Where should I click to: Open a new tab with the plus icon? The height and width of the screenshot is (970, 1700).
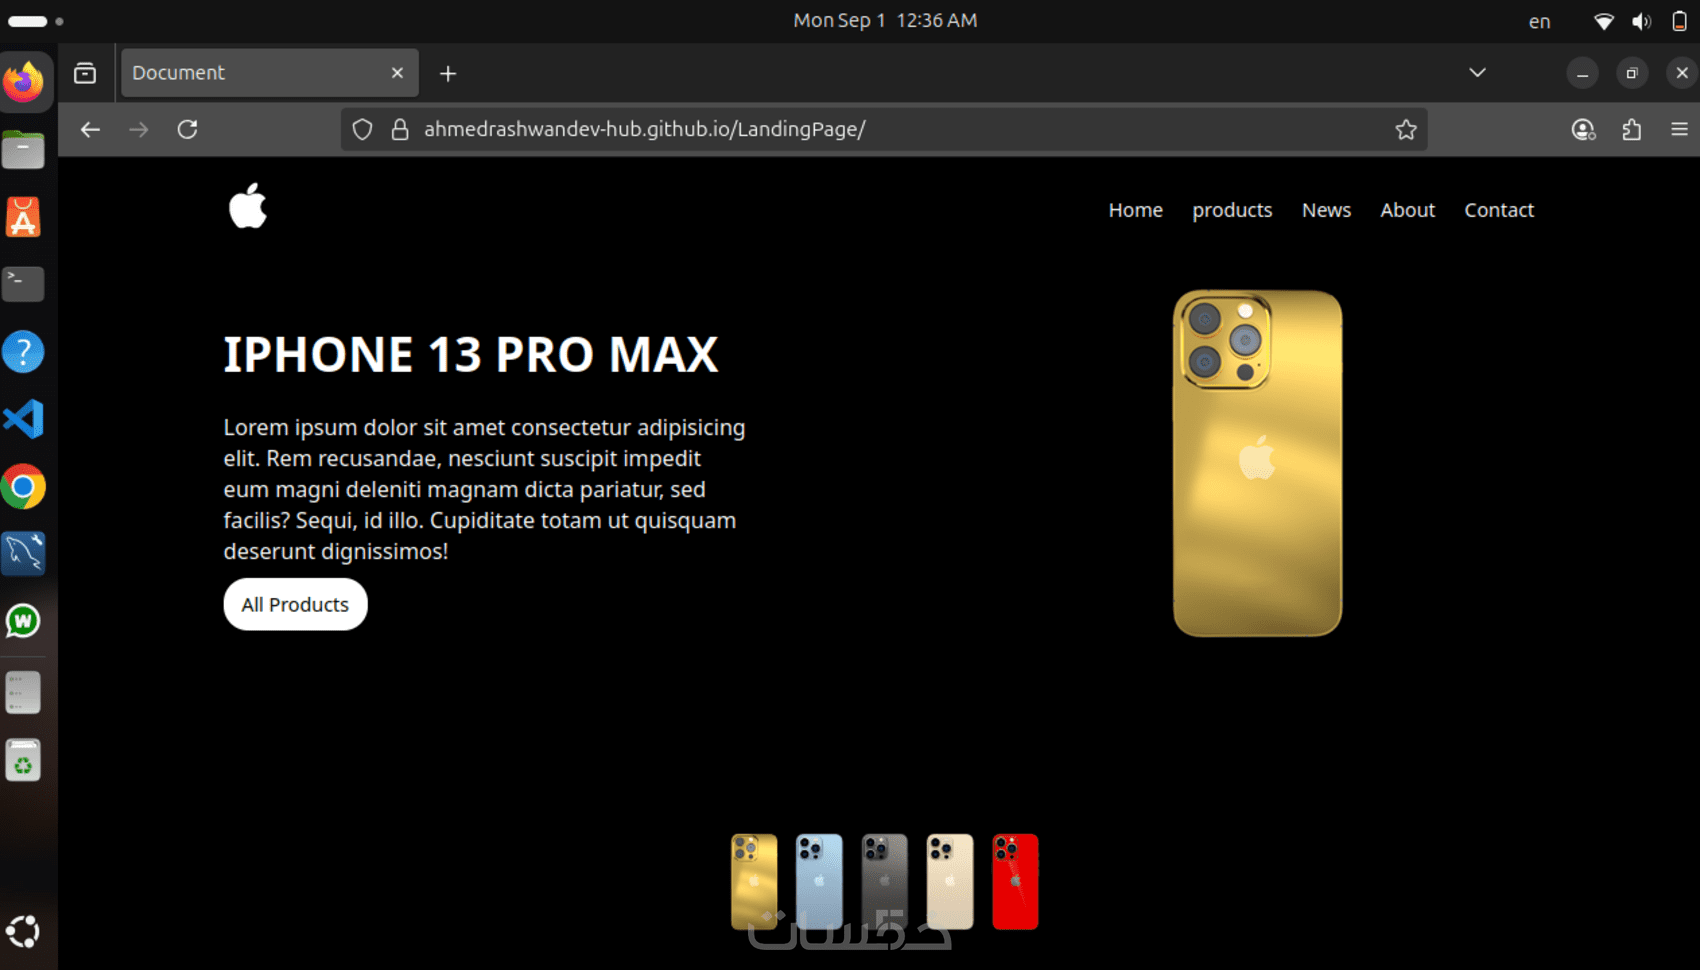448,73
